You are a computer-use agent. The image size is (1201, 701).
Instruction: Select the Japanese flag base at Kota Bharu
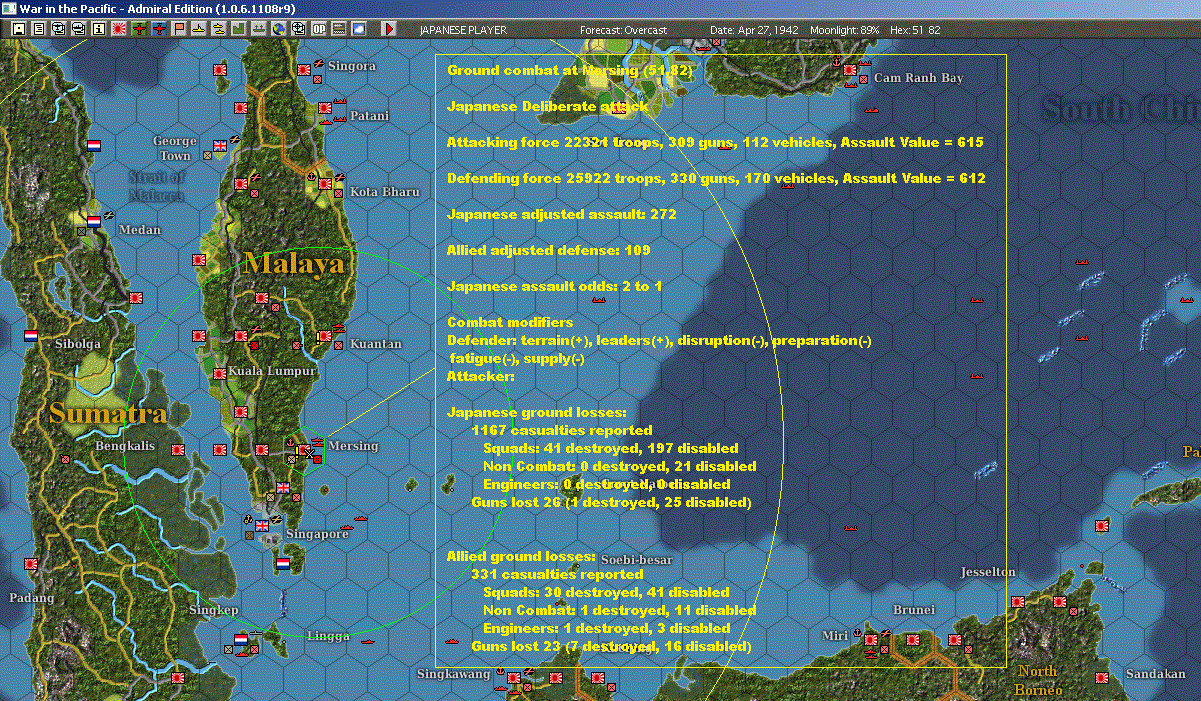[326, 183]
